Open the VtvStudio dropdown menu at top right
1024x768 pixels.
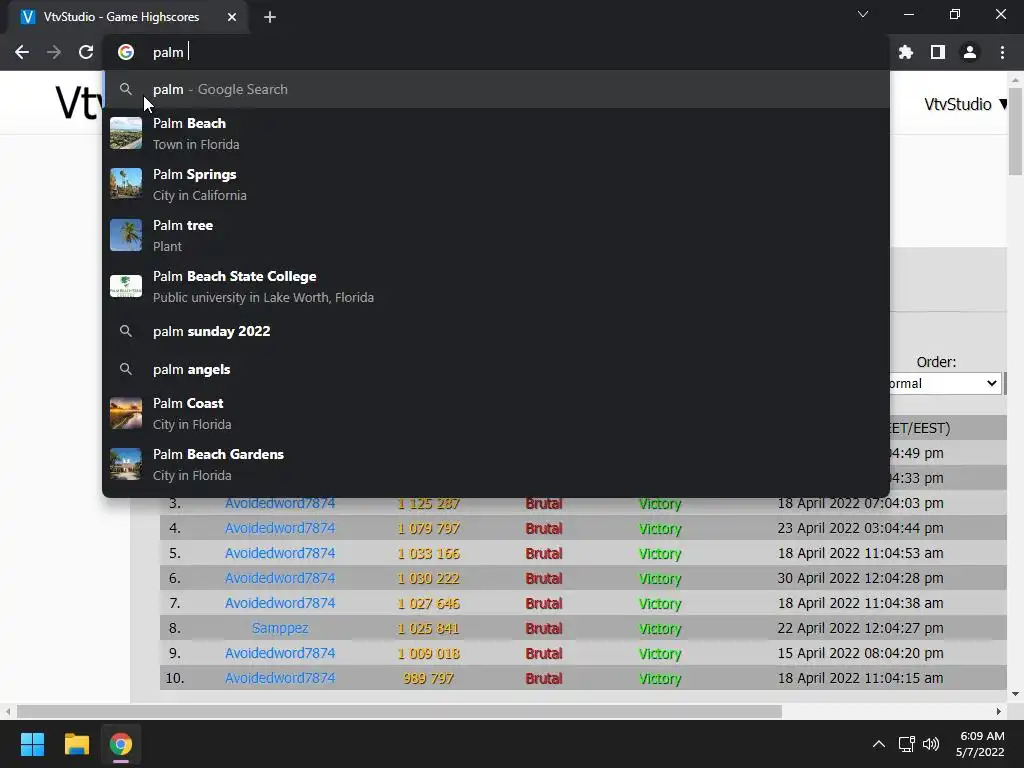(965, 104)
